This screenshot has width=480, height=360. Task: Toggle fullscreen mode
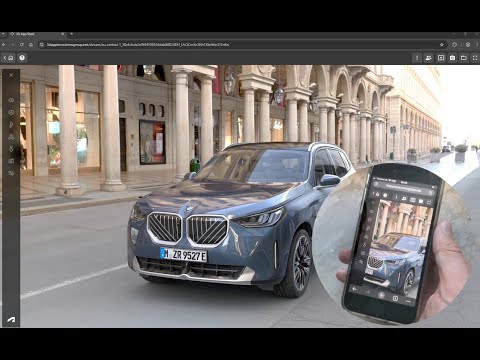click(x=475, y=58)
